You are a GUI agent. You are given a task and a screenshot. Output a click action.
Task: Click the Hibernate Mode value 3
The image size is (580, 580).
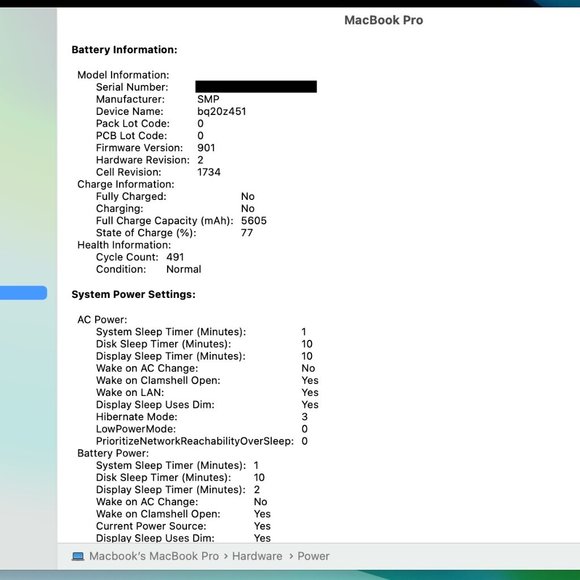point(304,417)
